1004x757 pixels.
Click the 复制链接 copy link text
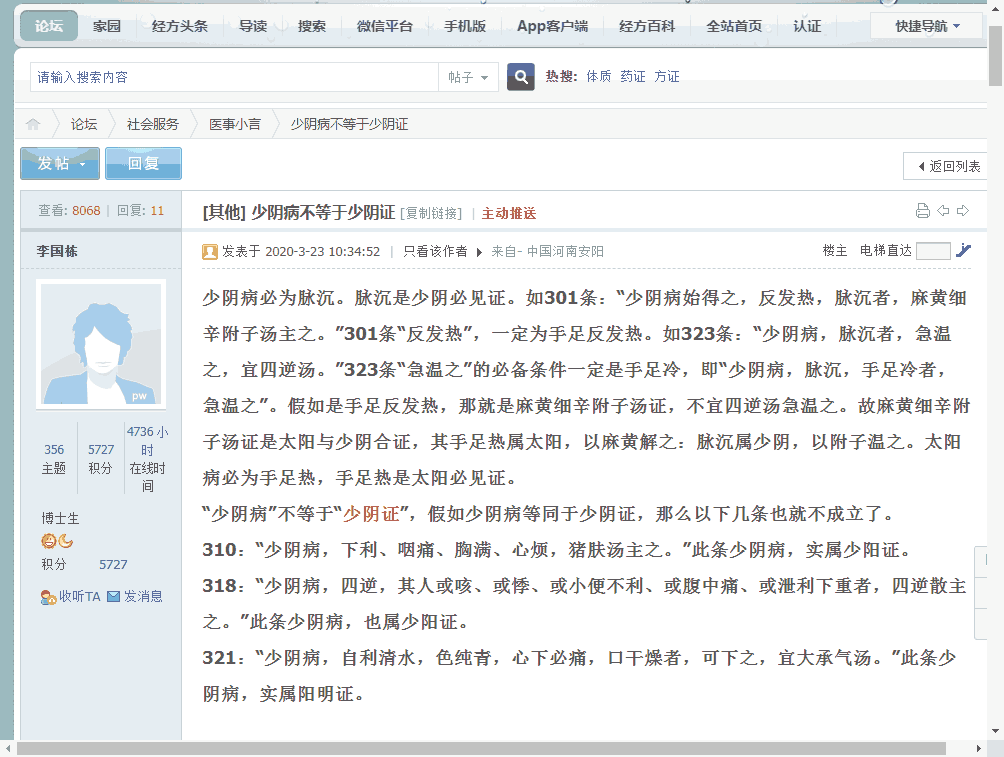coord(431,213)
